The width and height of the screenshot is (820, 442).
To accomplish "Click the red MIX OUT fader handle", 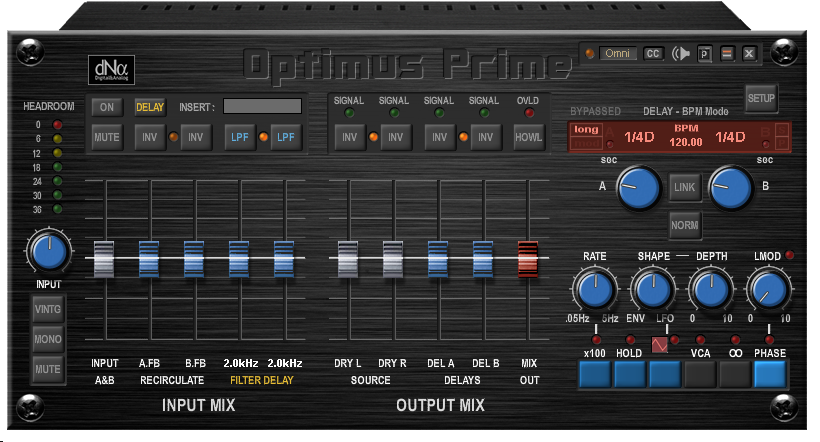I will click(x=528, y=258).
